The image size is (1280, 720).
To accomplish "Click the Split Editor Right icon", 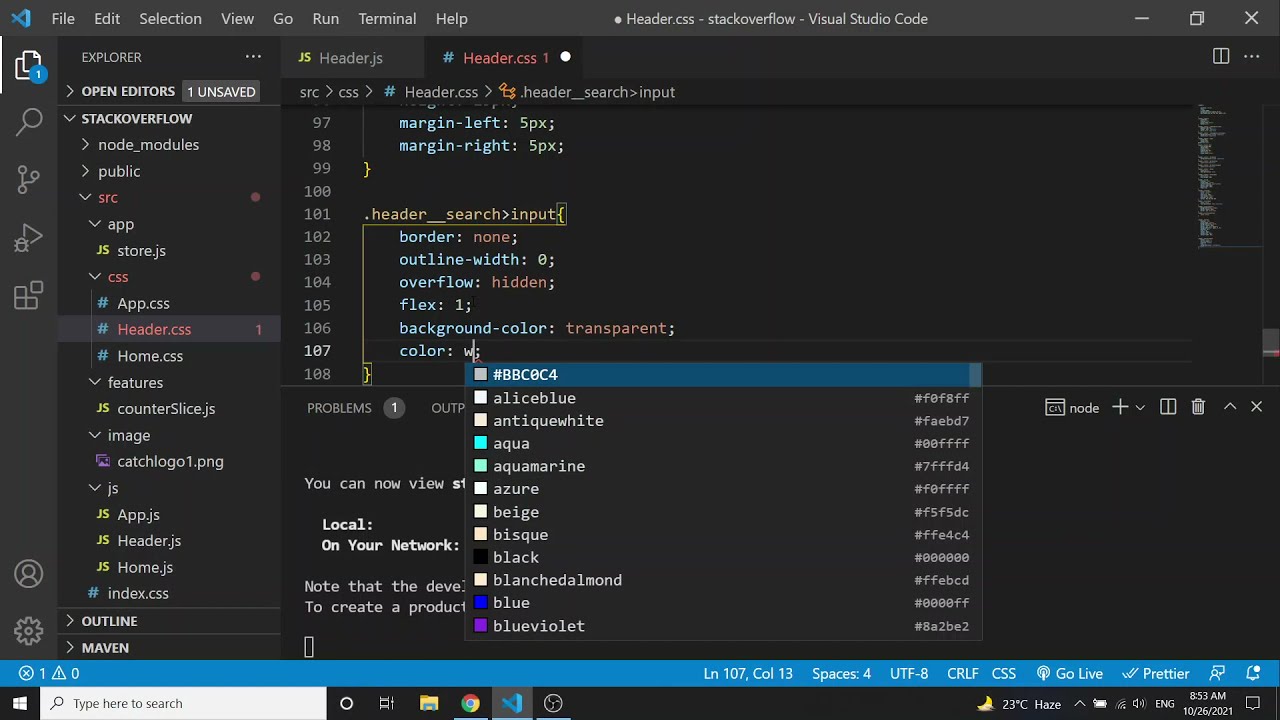I will (x=1221, y=57).
